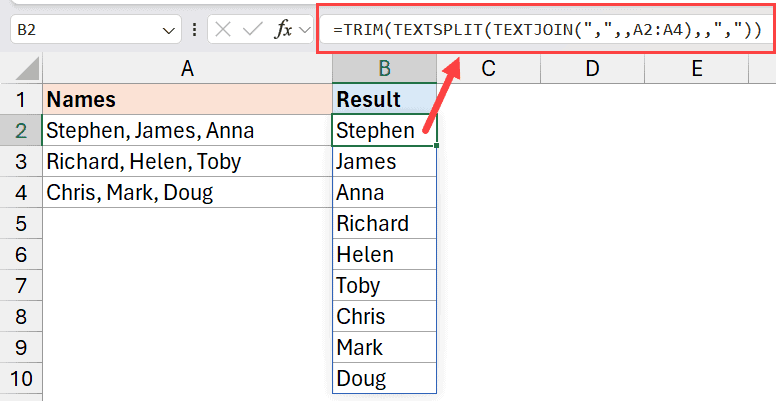Screen dimensions: 776x401
Task: Open Insert Function with the fx icon
Action: (284, 30)
